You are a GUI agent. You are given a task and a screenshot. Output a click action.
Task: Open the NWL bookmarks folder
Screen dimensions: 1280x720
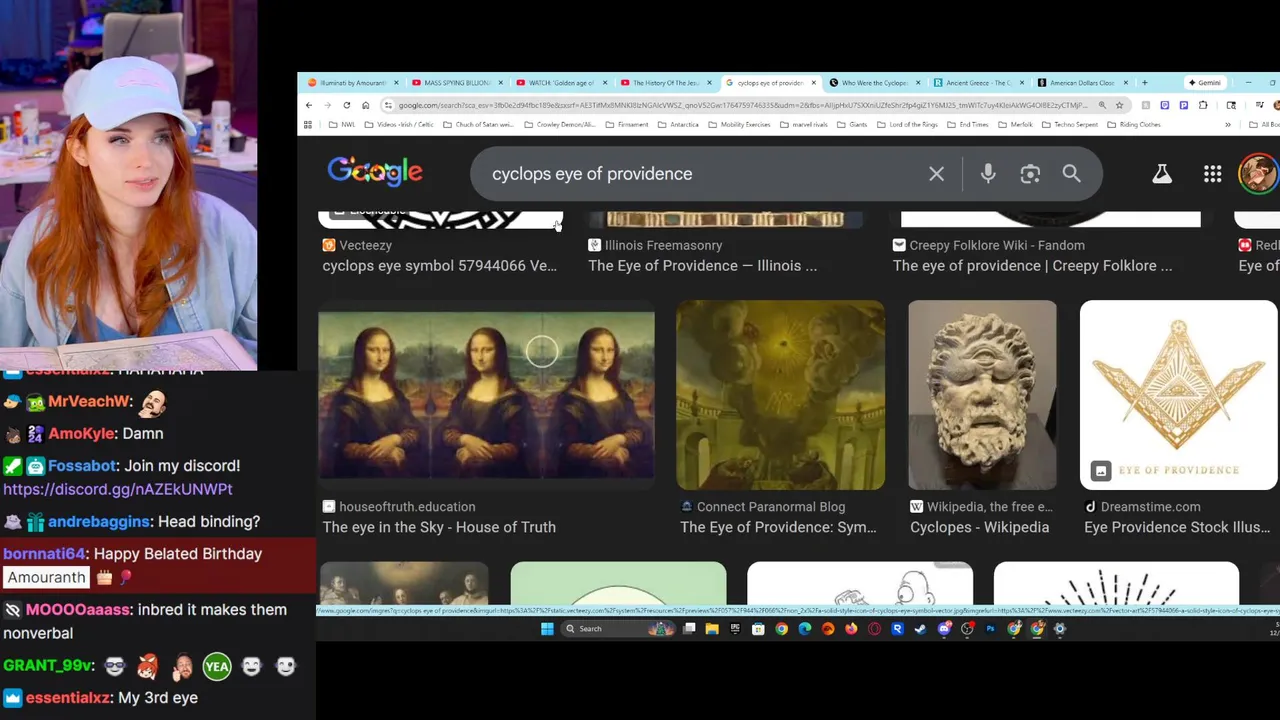(x=342, y=125)
